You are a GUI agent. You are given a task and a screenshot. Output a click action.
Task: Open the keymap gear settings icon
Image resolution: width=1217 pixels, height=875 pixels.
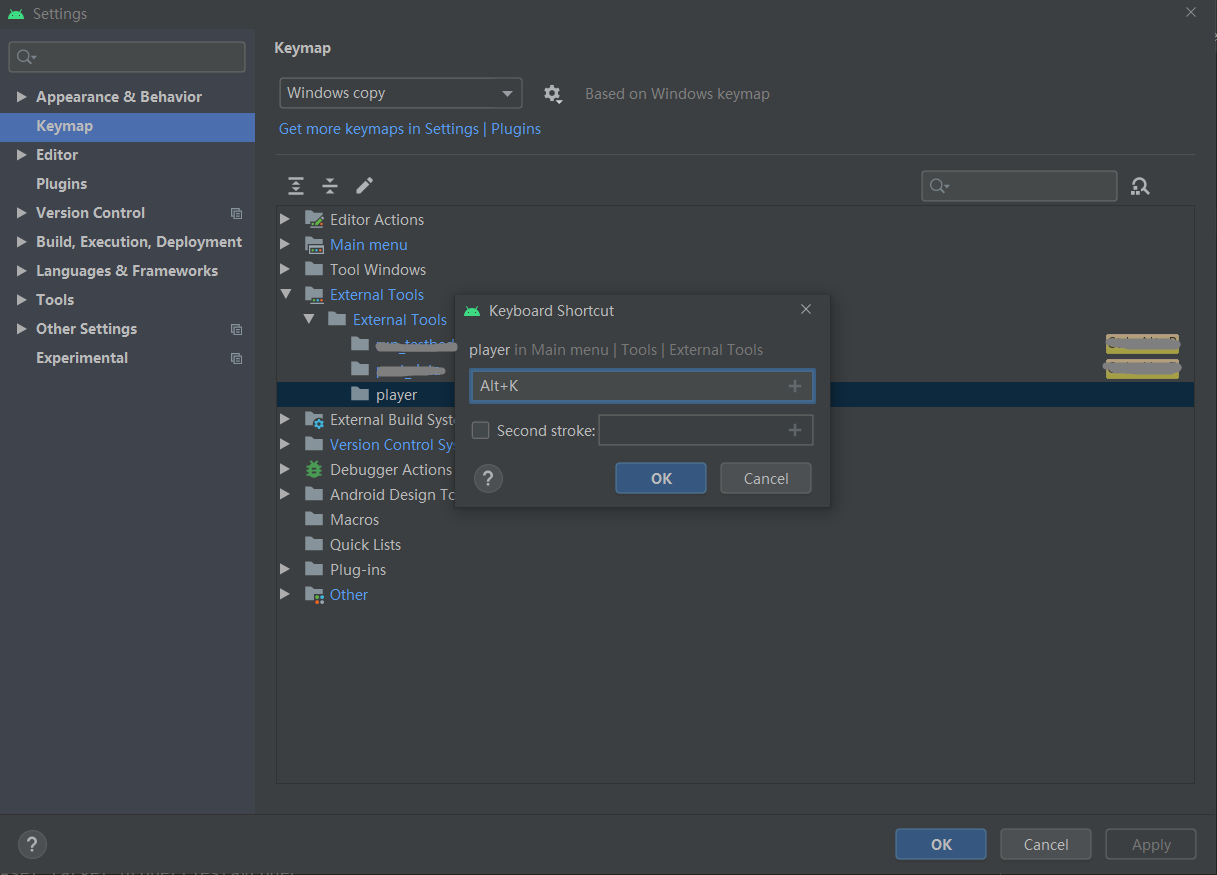tap(552, 94)
